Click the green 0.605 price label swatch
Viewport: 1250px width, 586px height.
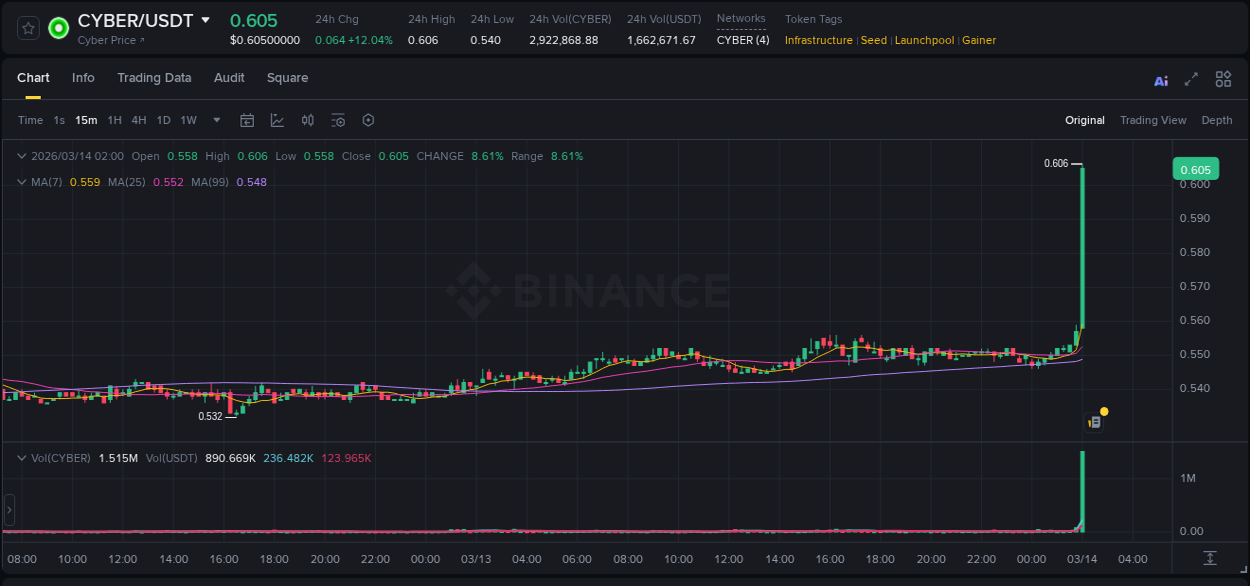[x=1196, y=169]
